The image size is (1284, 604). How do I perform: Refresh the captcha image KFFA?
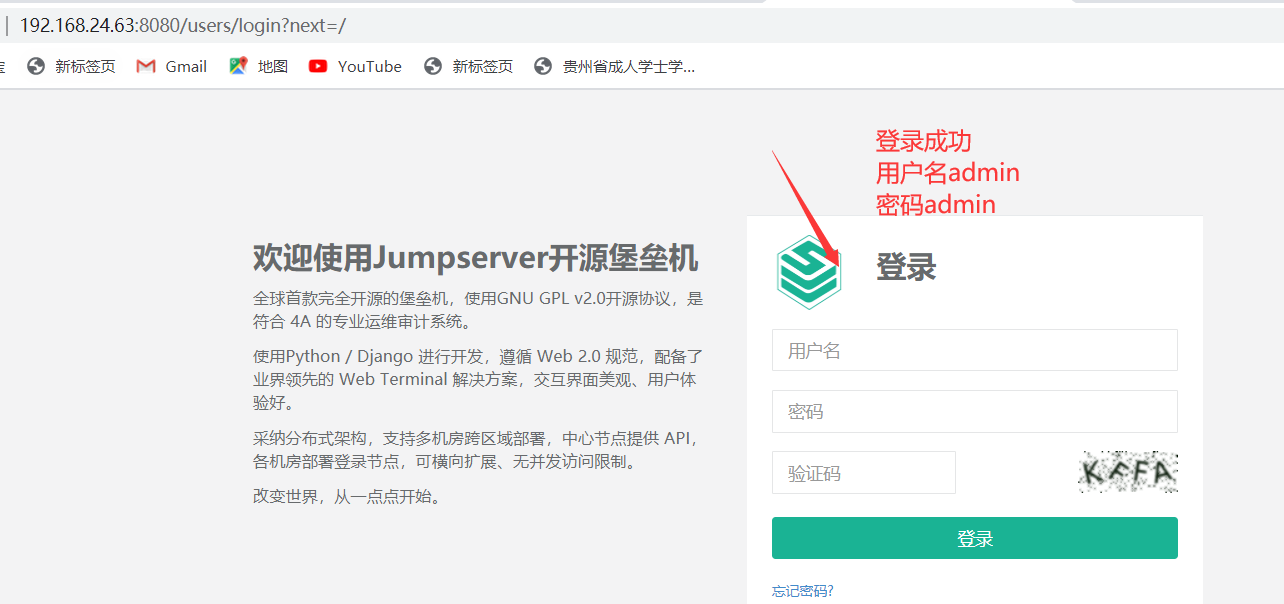pos(1127,472)
